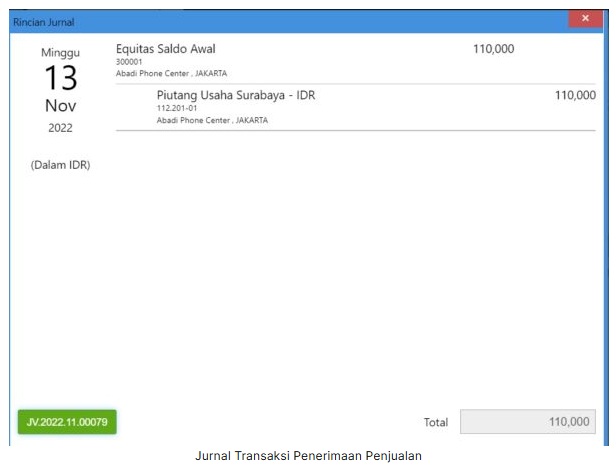
Task: Click the caption Jurnal Transaksi Penerimaan Penjualan
Action: [308, 456]
